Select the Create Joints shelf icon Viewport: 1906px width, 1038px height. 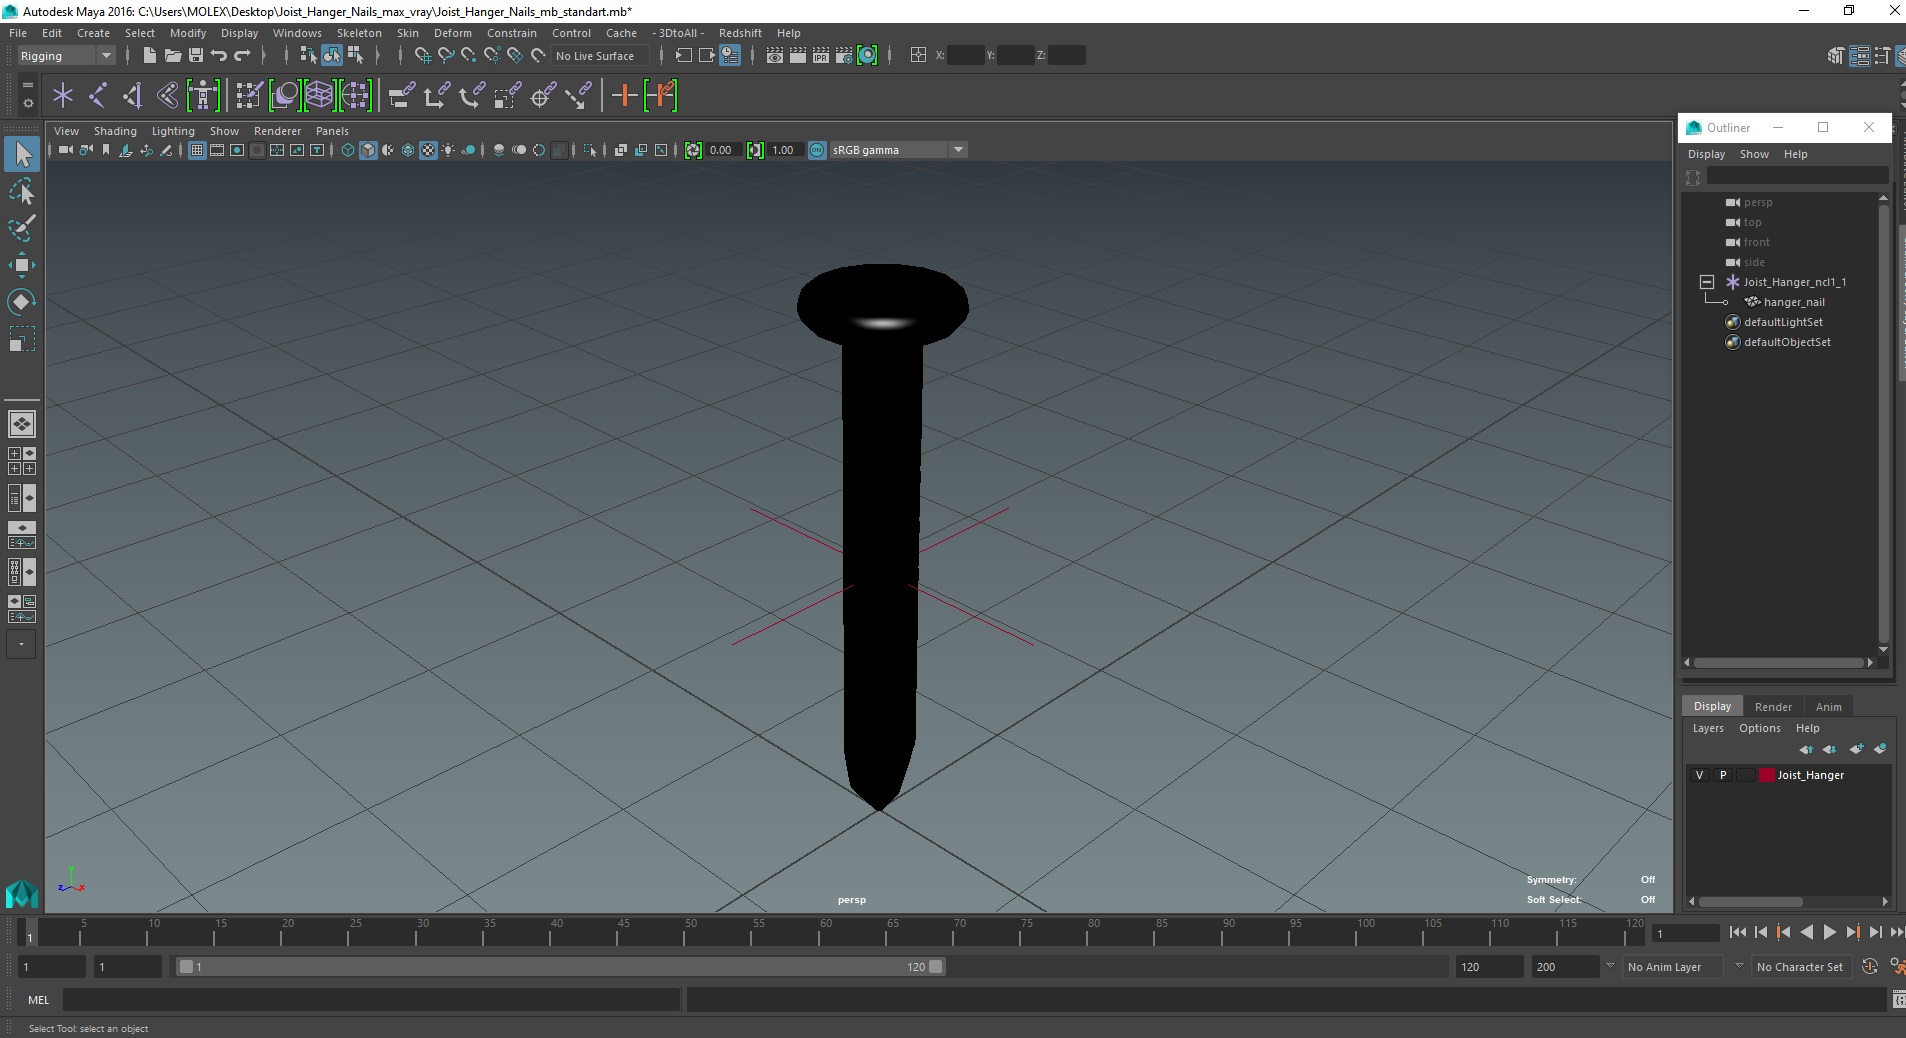click(x=98, y=96)
